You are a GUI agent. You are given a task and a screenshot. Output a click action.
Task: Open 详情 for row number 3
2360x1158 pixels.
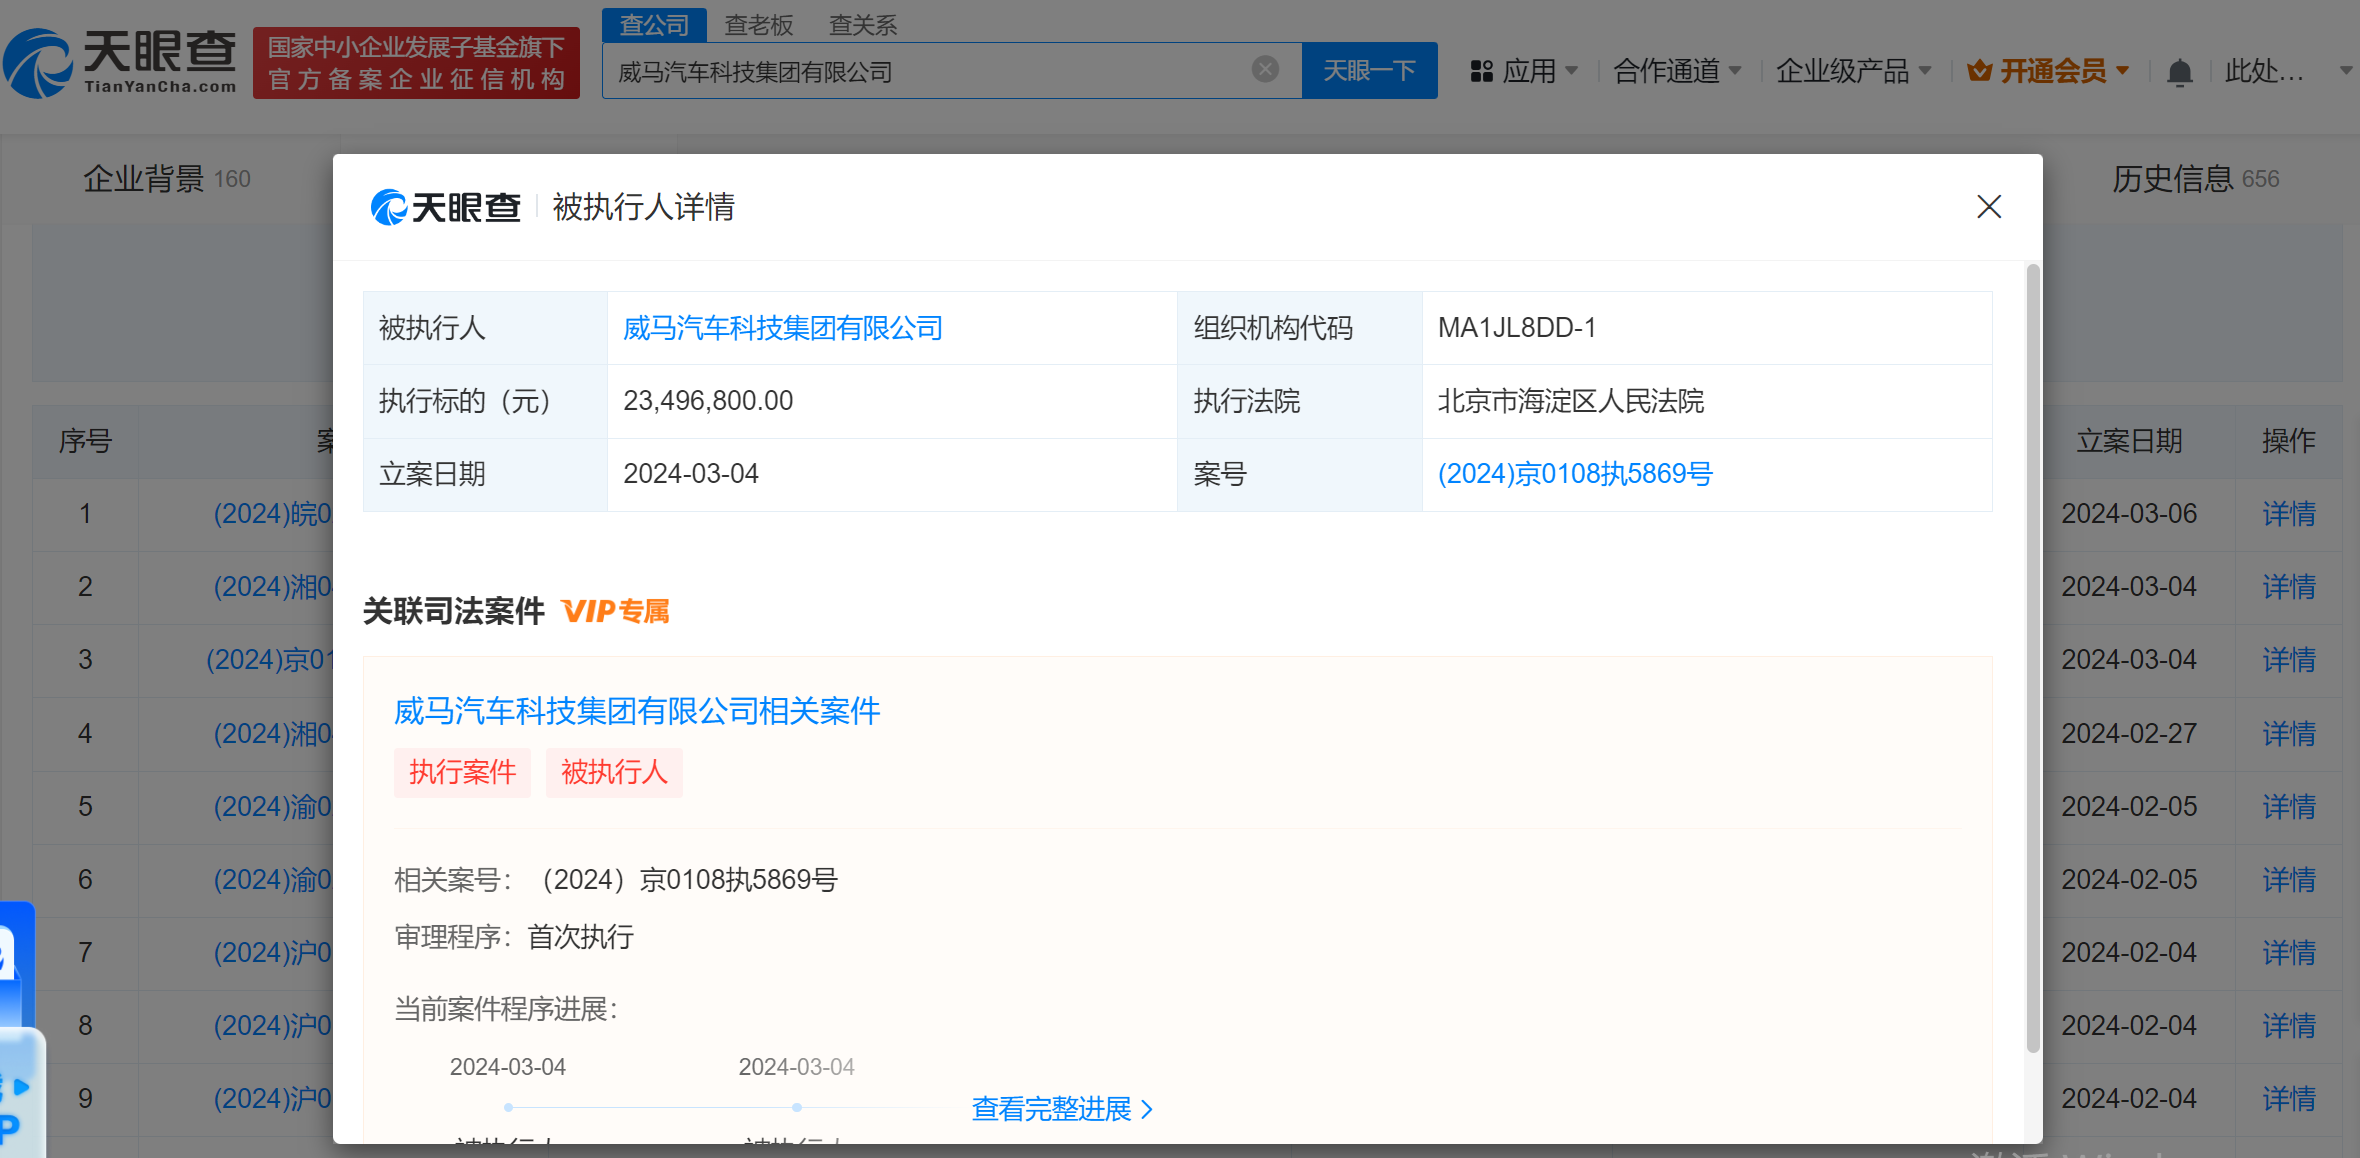pyautogui.click(x=2289, y=660)
